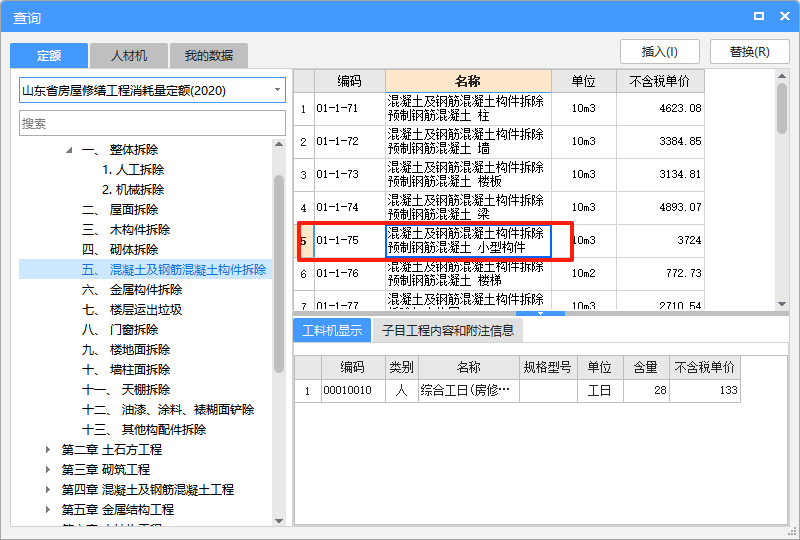Click 含量 column header in lower table
Image resolution: width=800 pixels, height=540 pixels.
point(646,367)
